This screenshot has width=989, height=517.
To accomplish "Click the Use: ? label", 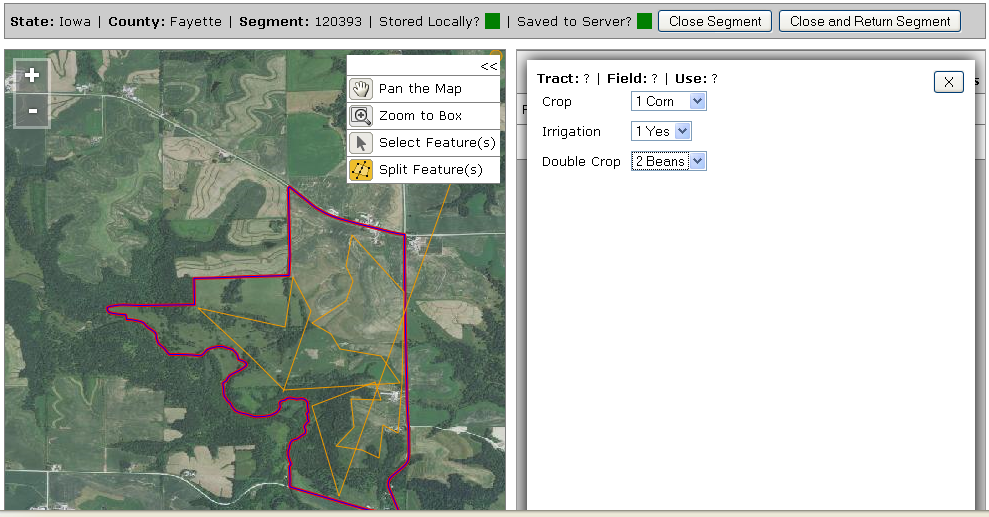I will 696,79.
